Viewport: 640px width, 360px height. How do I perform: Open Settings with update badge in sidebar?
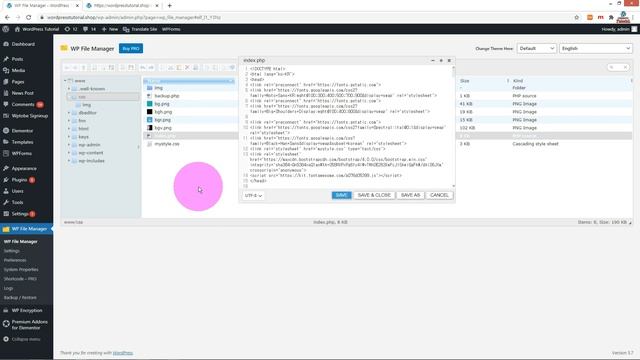click(x=20, y=214)
